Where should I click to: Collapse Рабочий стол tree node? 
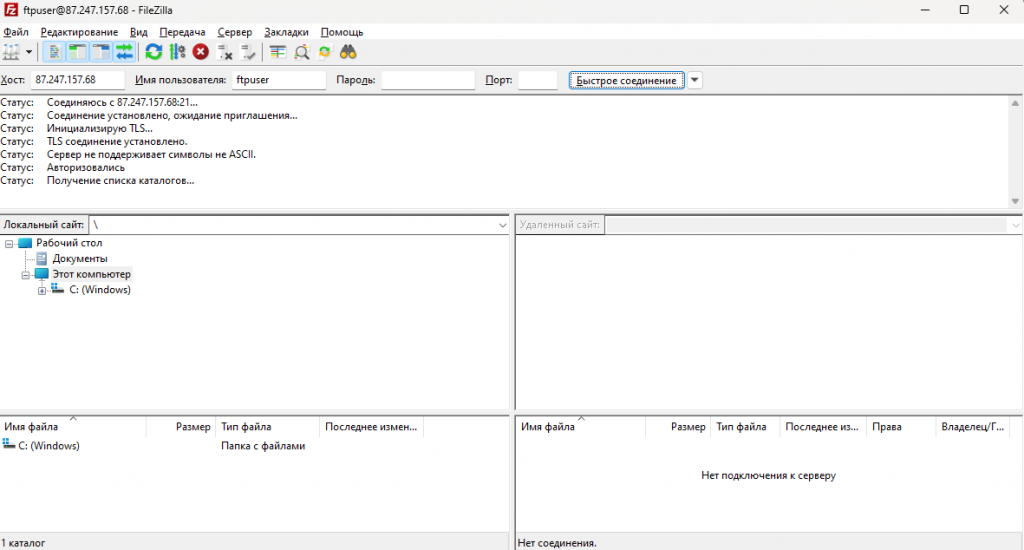click(x=9, y=244)
